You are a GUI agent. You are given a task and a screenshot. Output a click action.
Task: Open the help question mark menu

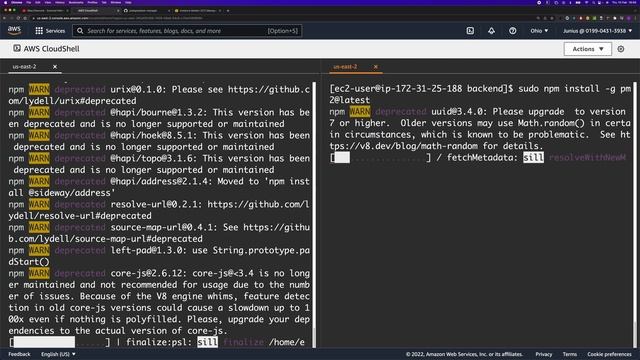513,31
